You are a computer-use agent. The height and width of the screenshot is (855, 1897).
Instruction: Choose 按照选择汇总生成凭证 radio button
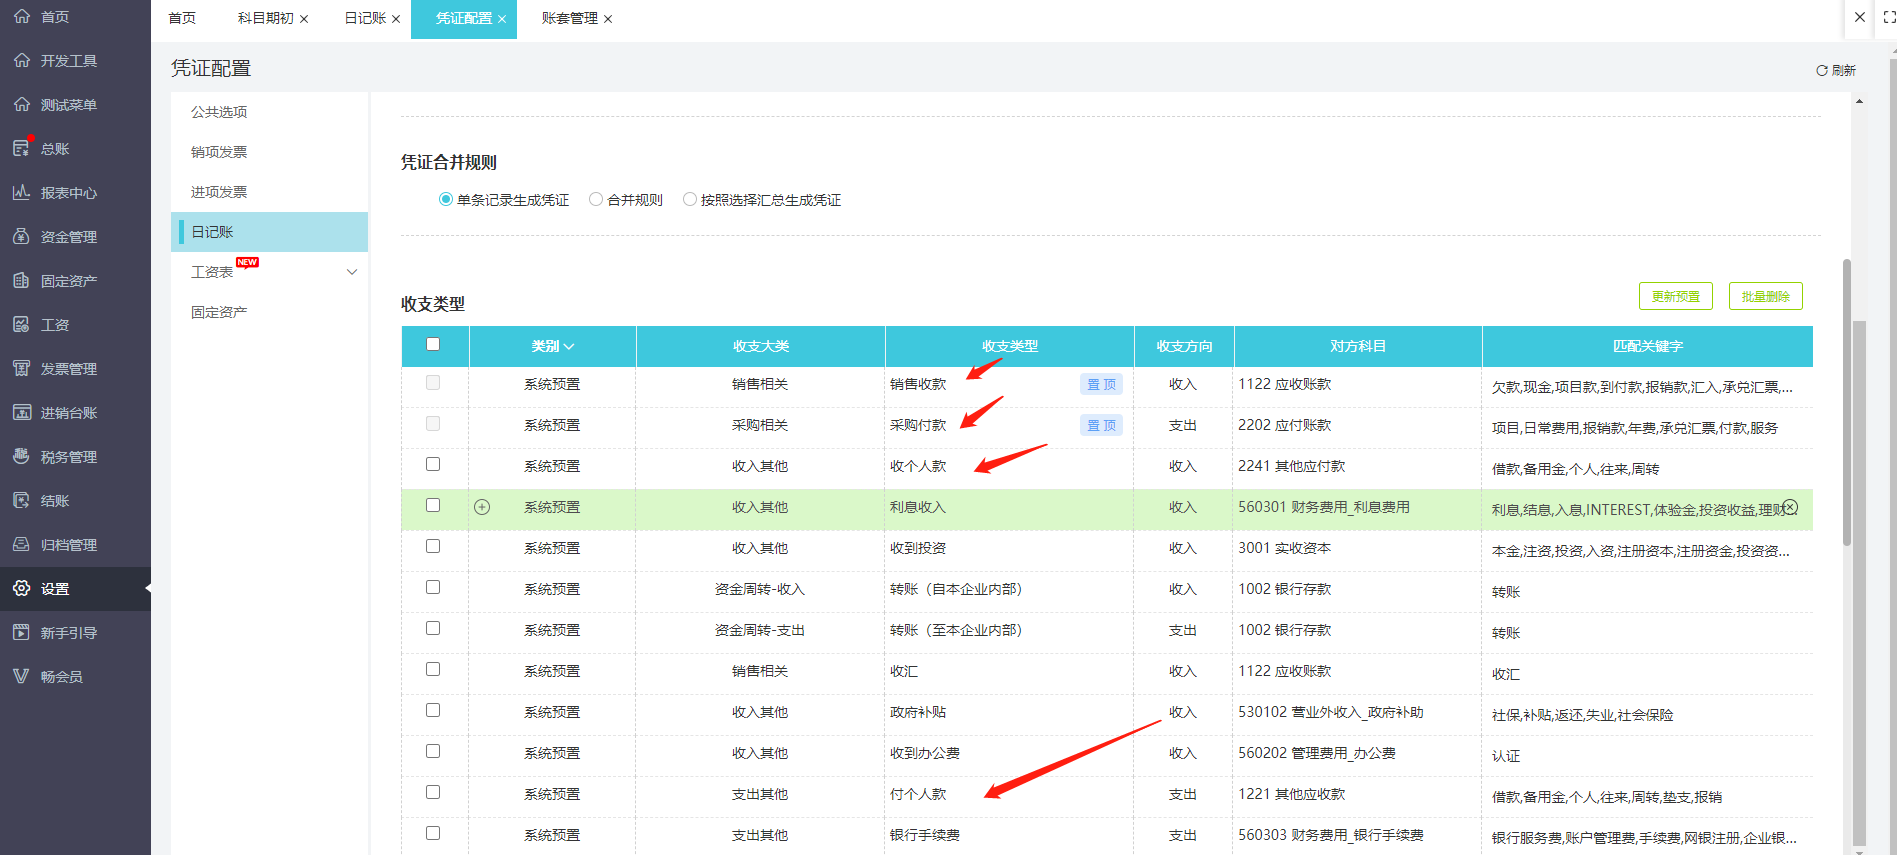click(x=690, y=199)
